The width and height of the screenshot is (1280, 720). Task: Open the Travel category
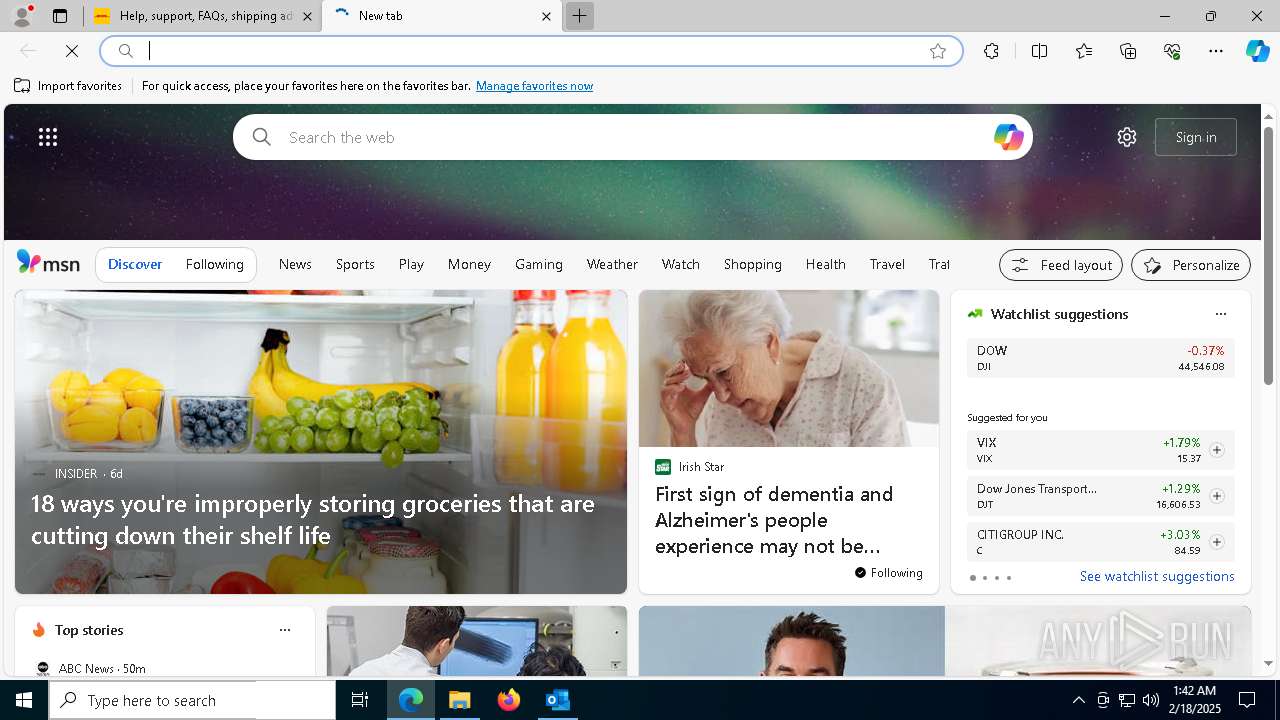click(x=887, y=264)
